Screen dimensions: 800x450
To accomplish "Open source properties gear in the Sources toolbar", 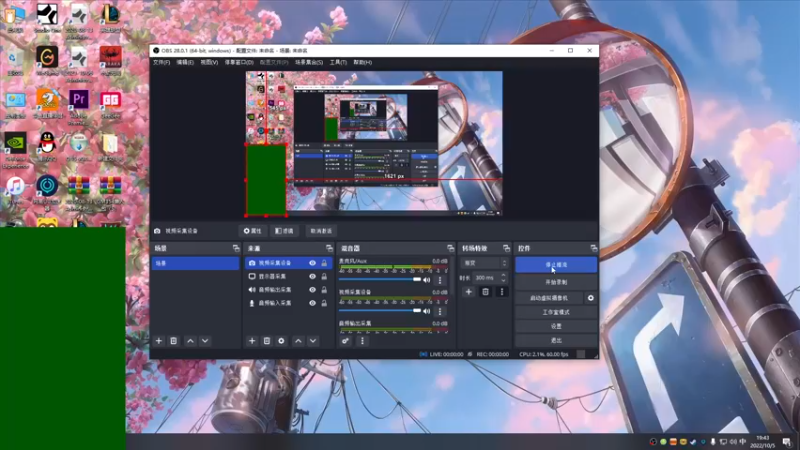I will (281, 341).
